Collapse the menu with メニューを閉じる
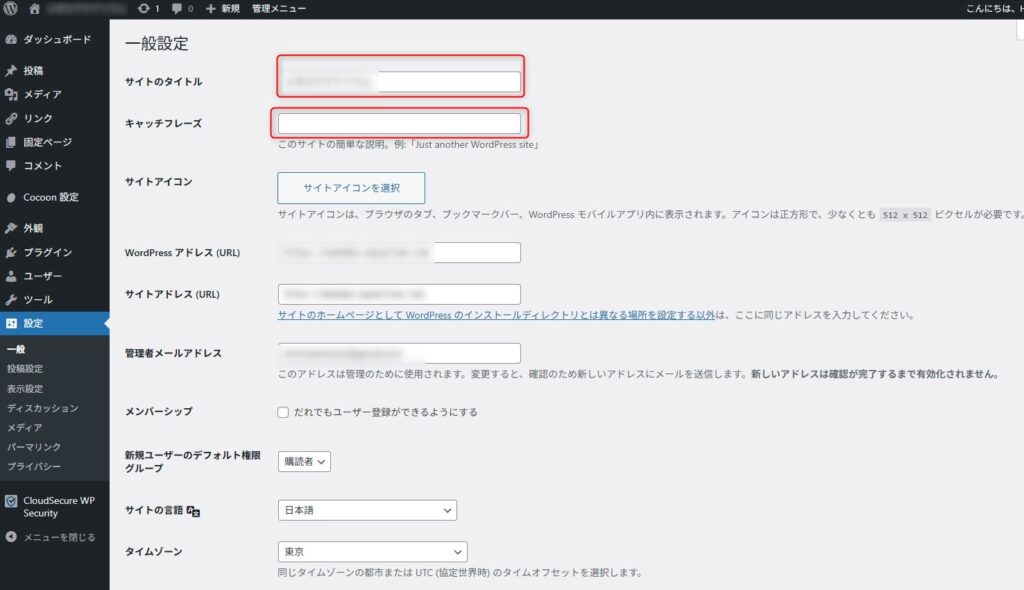The image size is (1024, 590). point(58,537)
